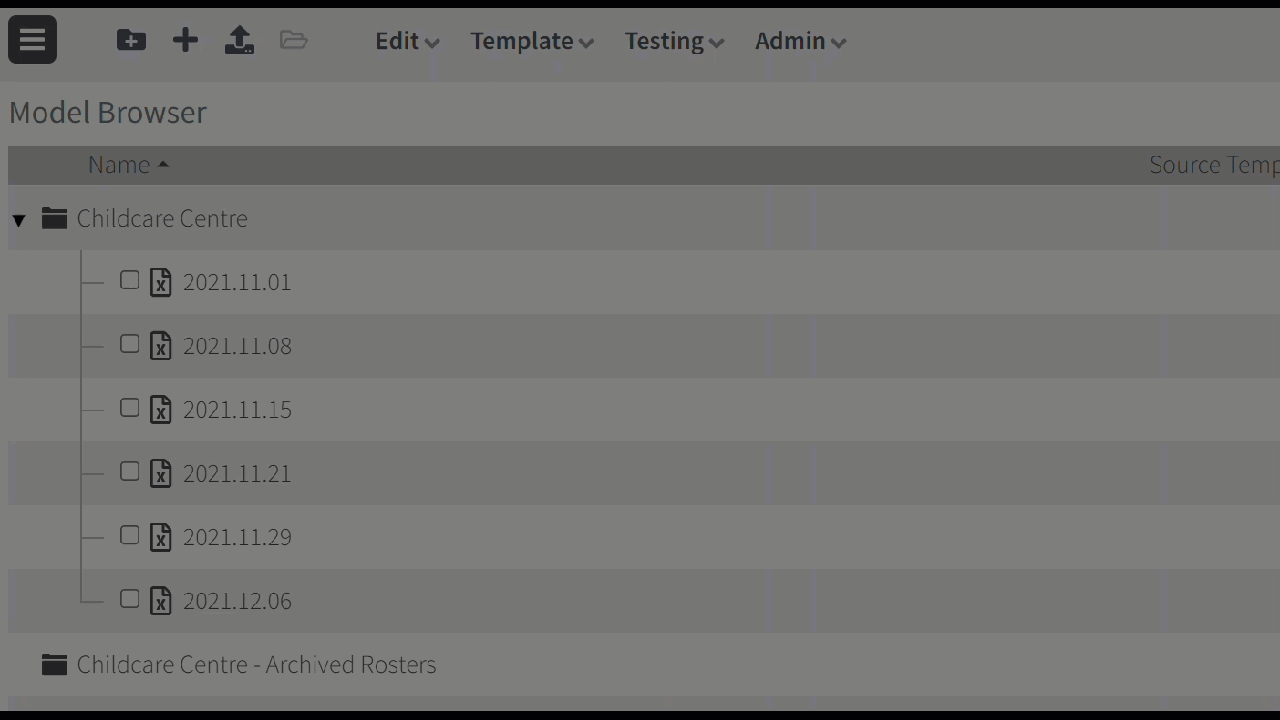Click the open folder icon
Viewport: 1280px width, 720px height.
[x=293, y=40]
